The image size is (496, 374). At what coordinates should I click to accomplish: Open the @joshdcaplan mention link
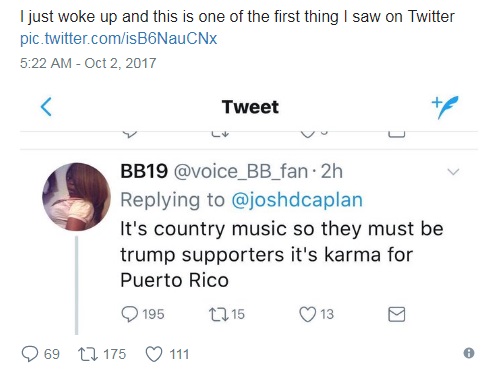pyautogui.click(x=297, y=200)
